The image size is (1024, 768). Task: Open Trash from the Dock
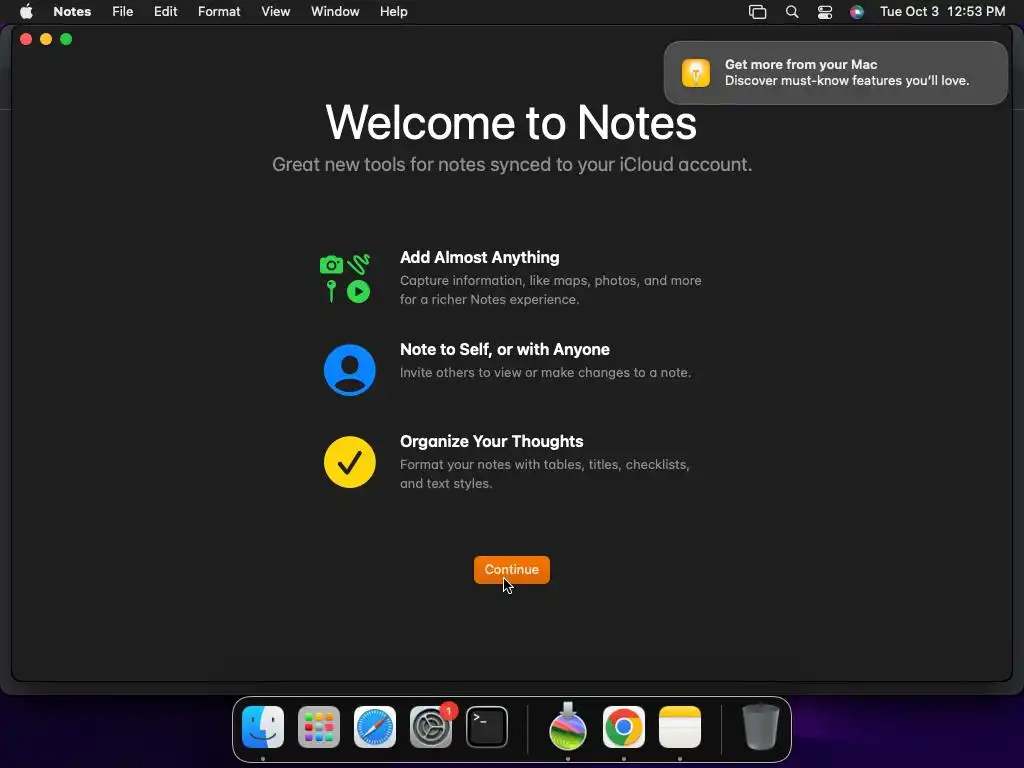point(761,727)
